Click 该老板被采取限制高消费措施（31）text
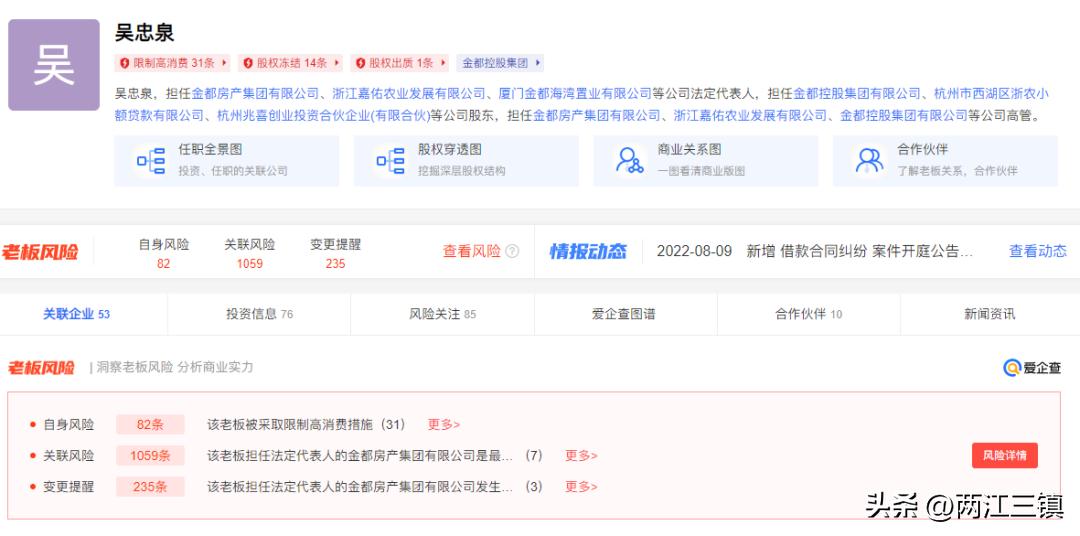This screenshot has width=1080, height=536. coord(307,424)
